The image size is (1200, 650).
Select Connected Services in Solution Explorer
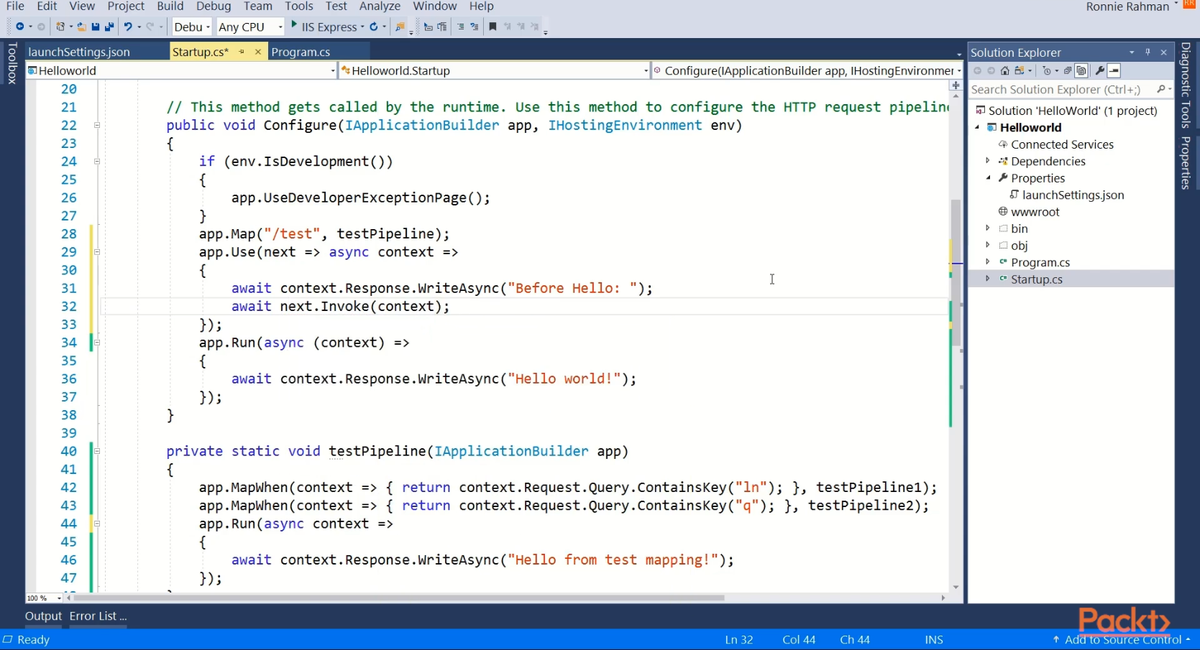point(1062,144)
